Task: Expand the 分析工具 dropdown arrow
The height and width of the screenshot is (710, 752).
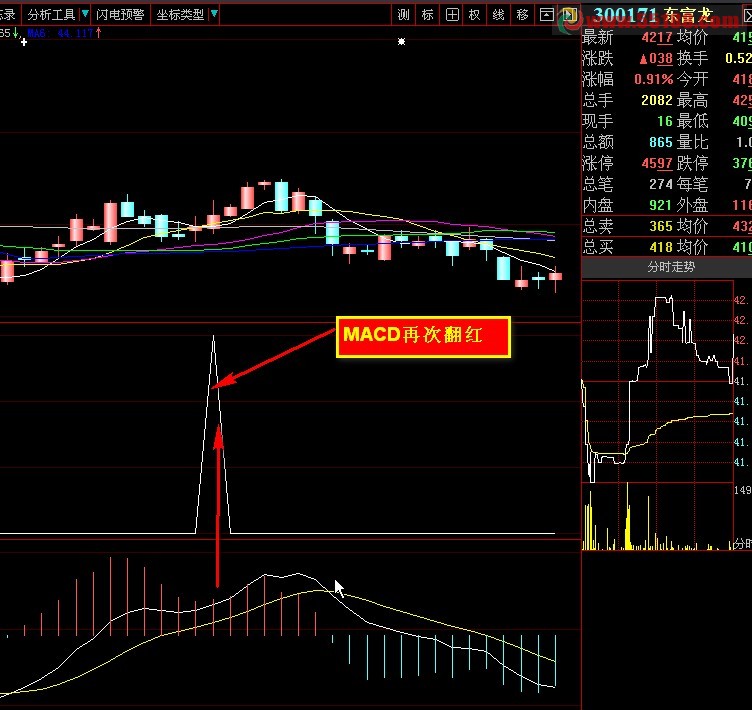Action: (85, 14)
